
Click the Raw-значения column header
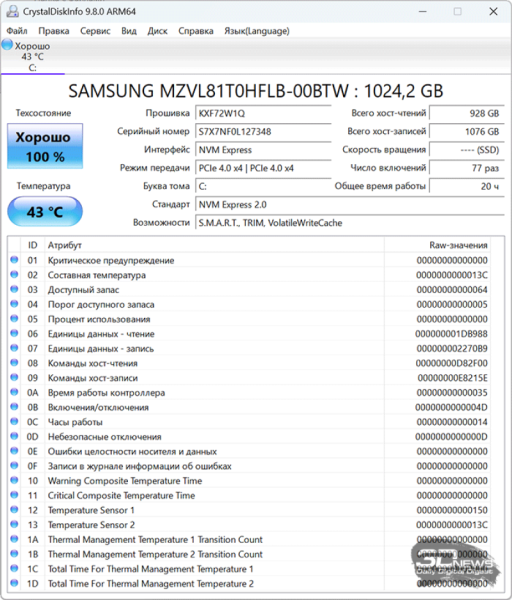click(437, 245)
